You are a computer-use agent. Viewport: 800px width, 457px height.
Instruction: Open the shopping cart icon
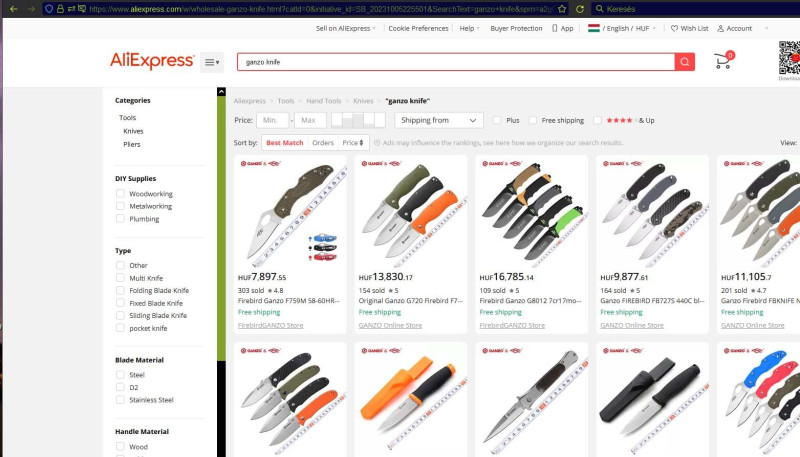pos(723,61)
